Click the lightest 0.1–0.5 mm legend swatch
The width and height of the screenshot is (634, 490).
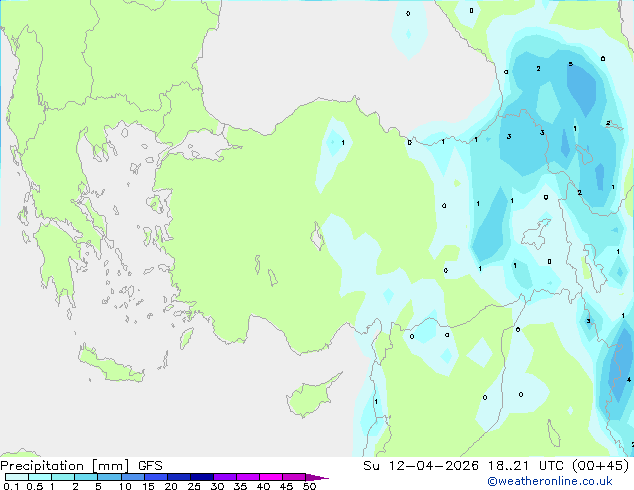click(x=17, y=477)
